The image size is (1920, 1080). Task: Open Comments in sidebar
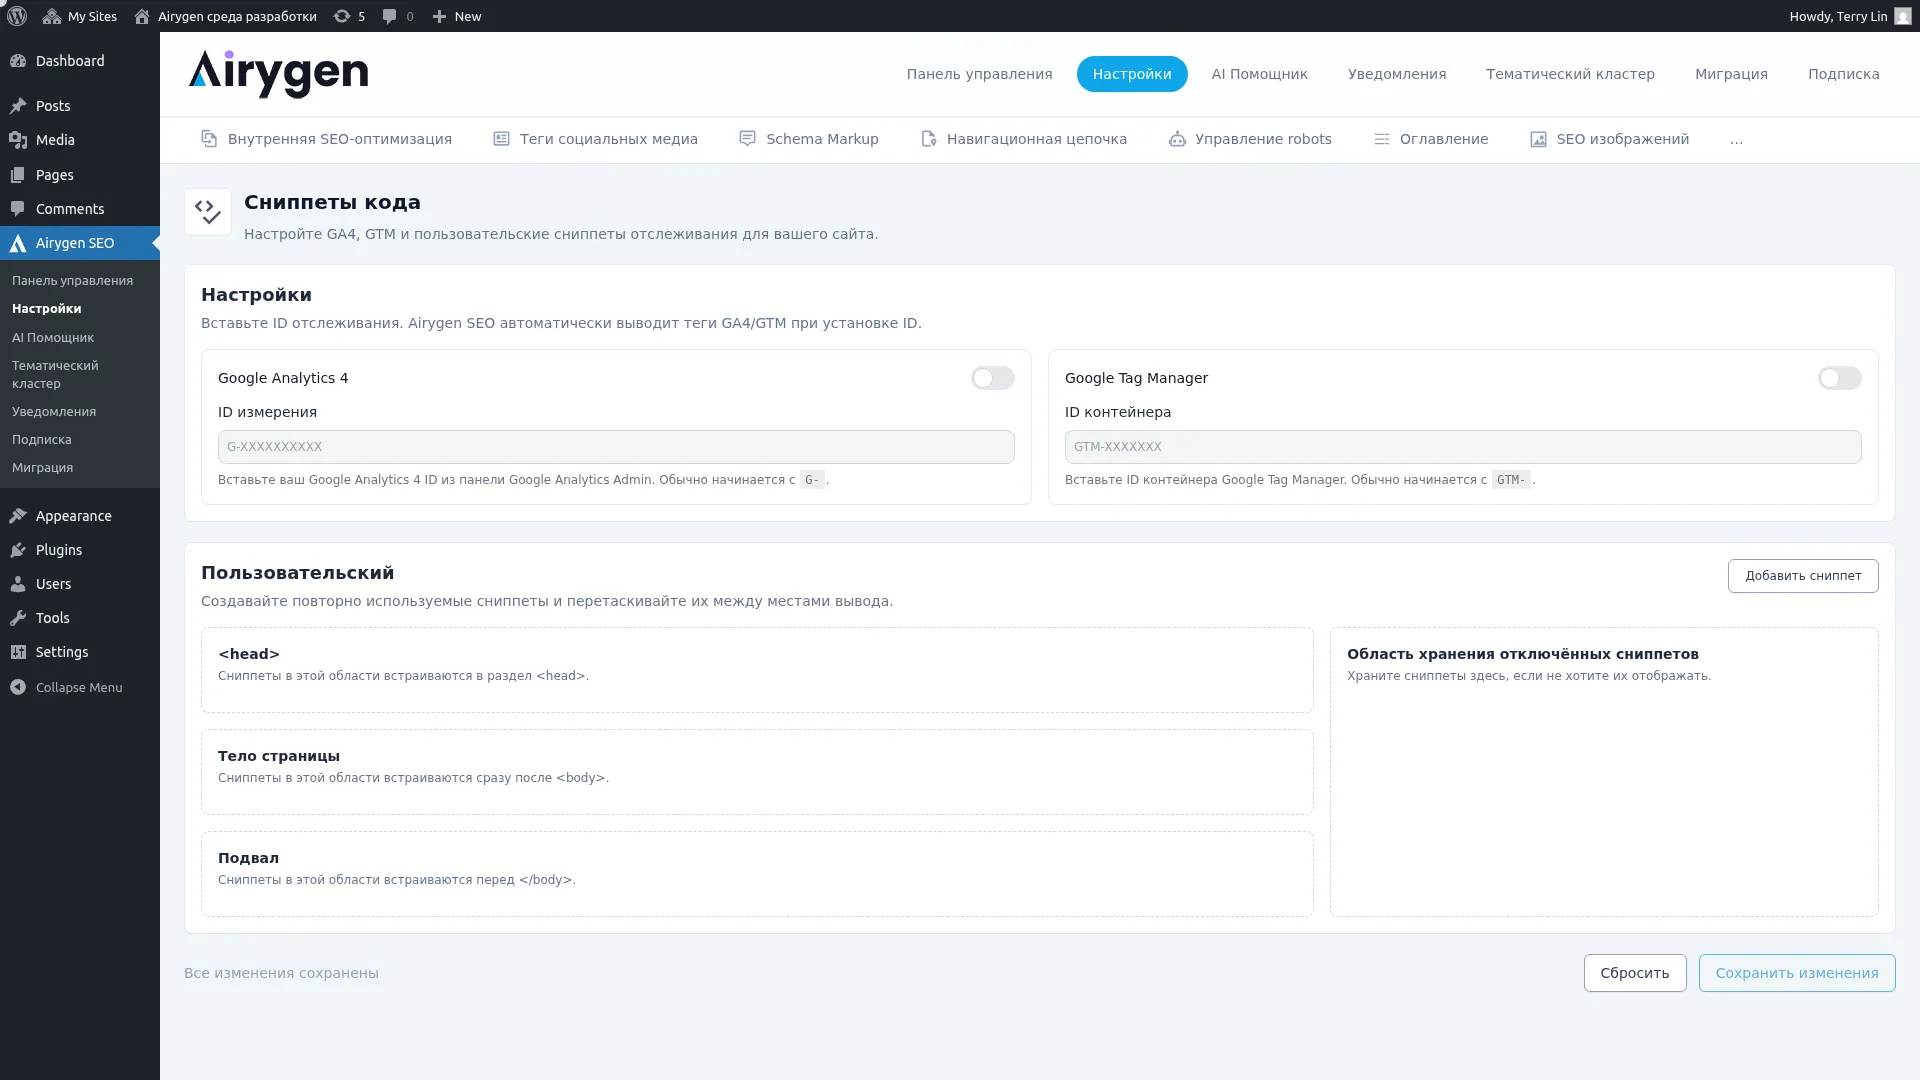click(80, 209)
